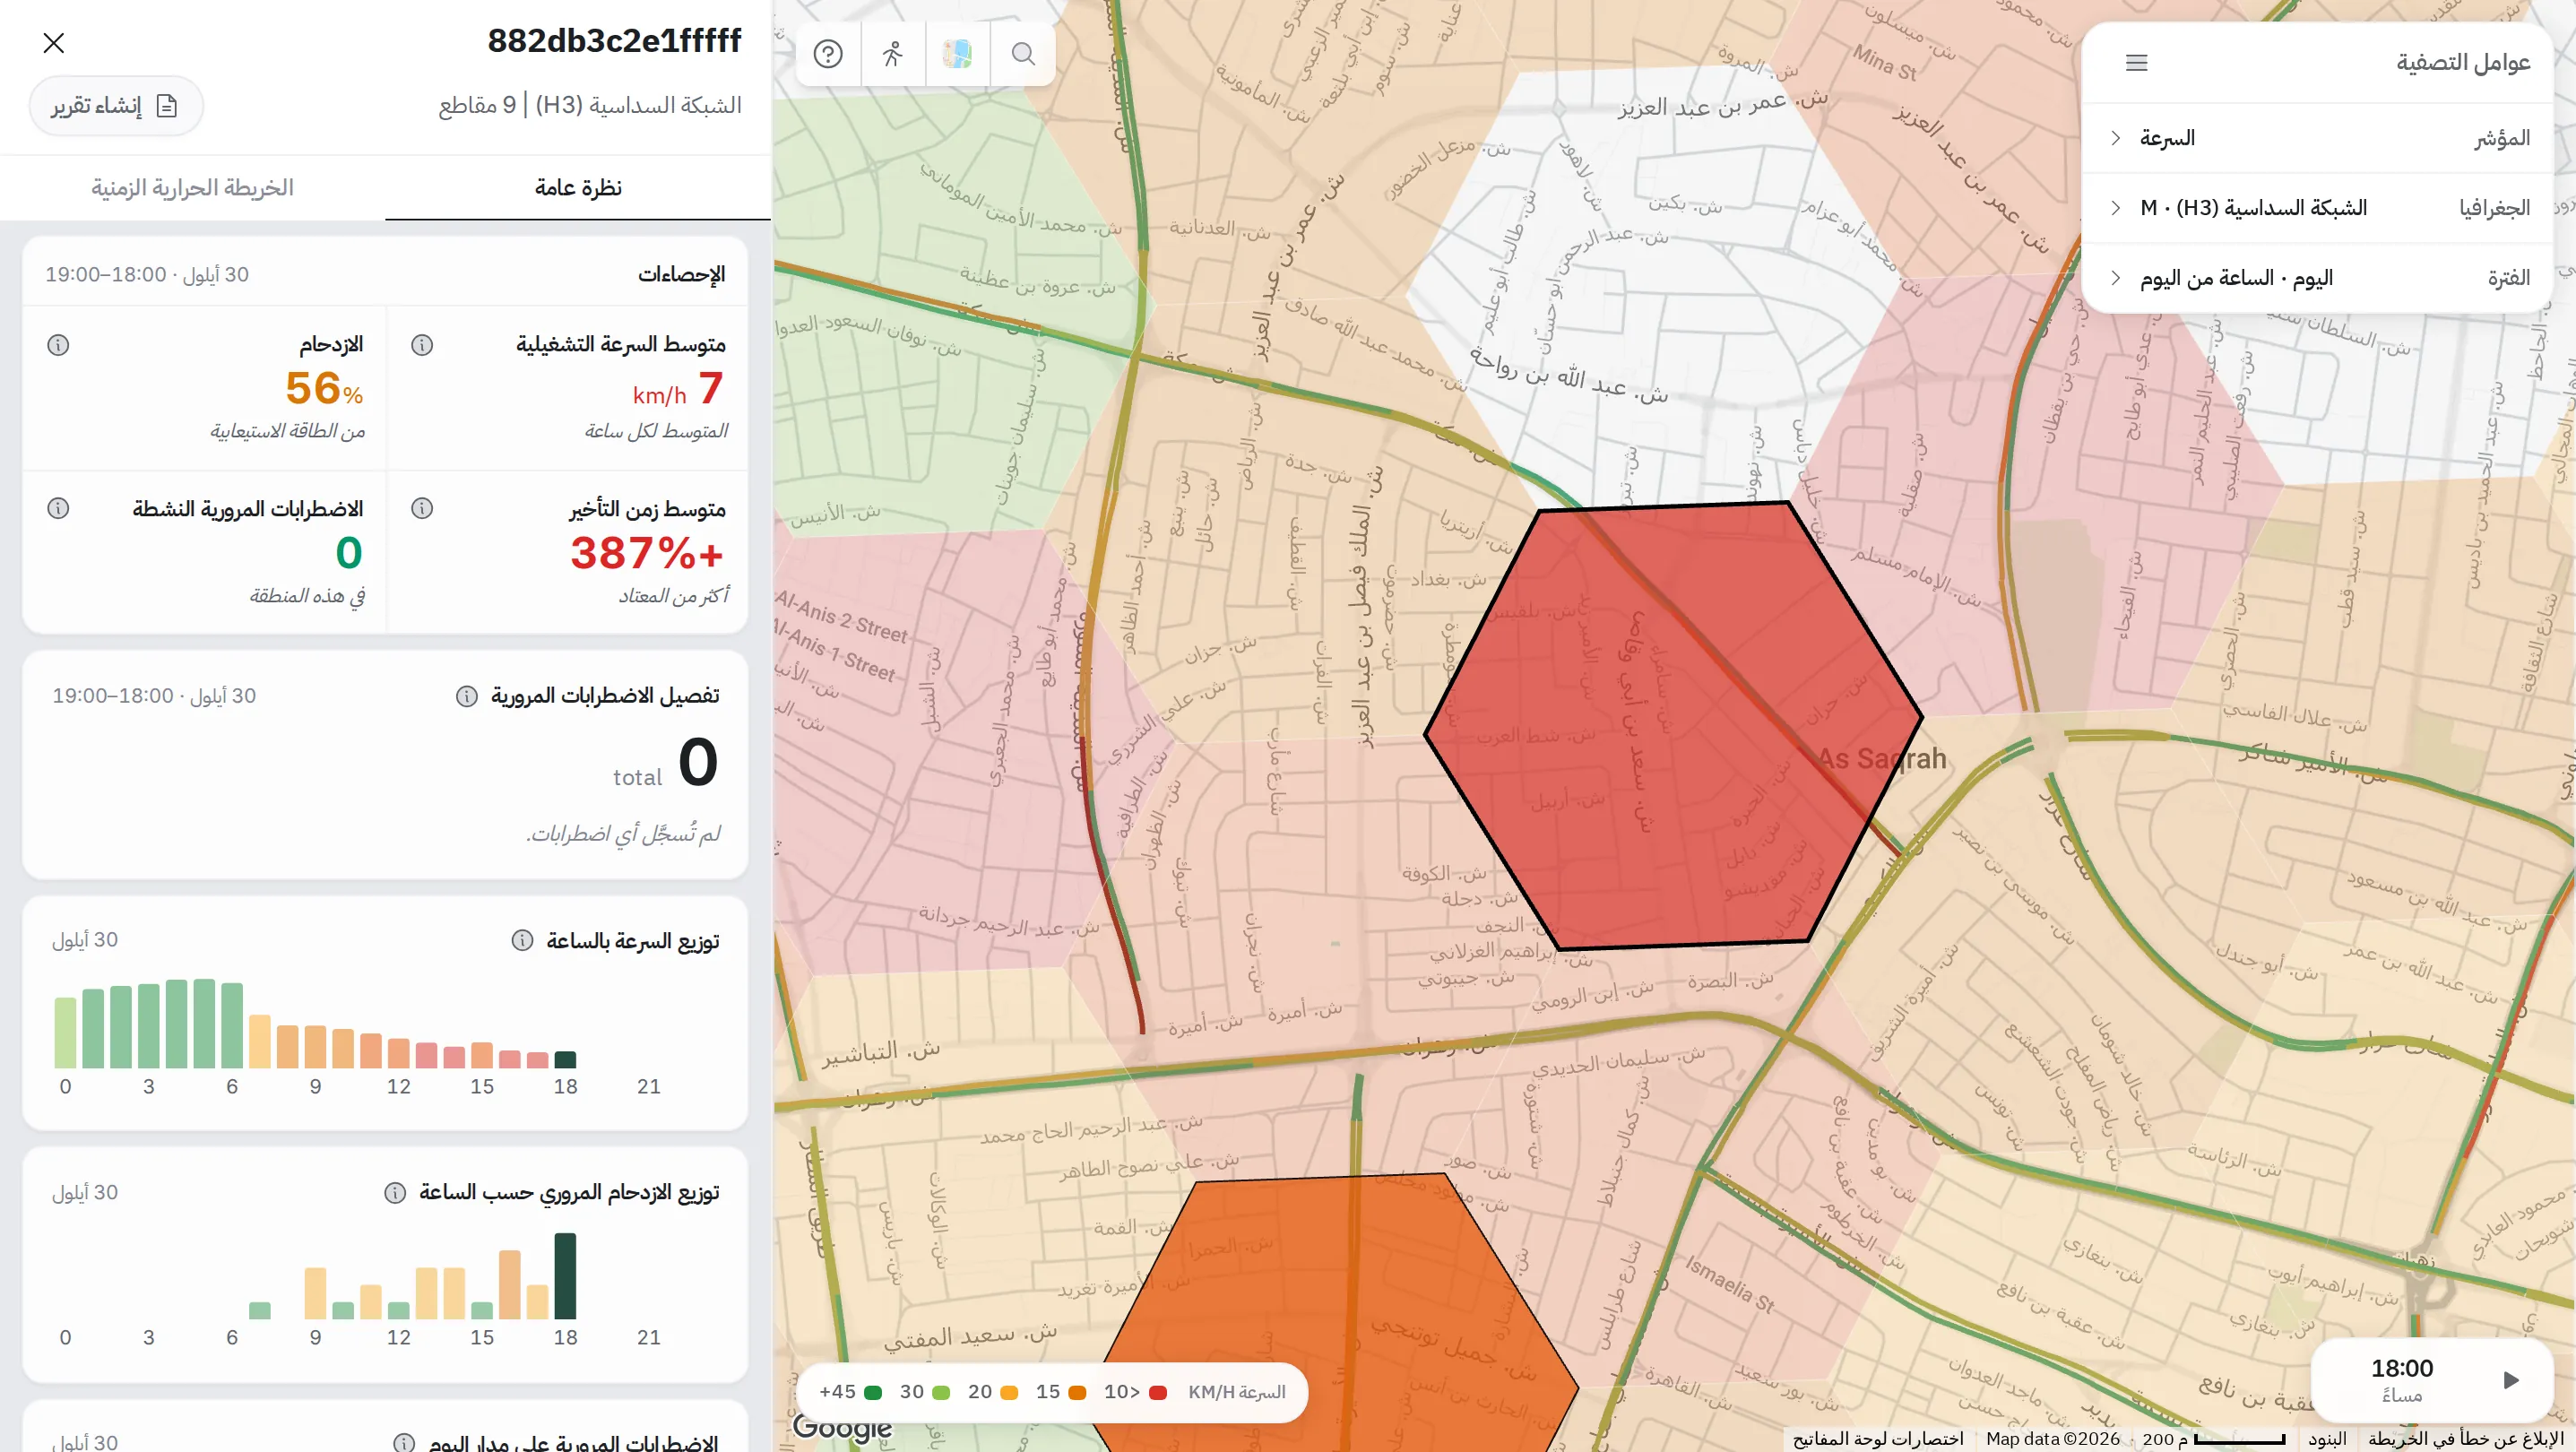Click the إنشاء تقرير report button
Image resolution: width=2576 pixels, height=1452 pixels.
coord(116,106)
